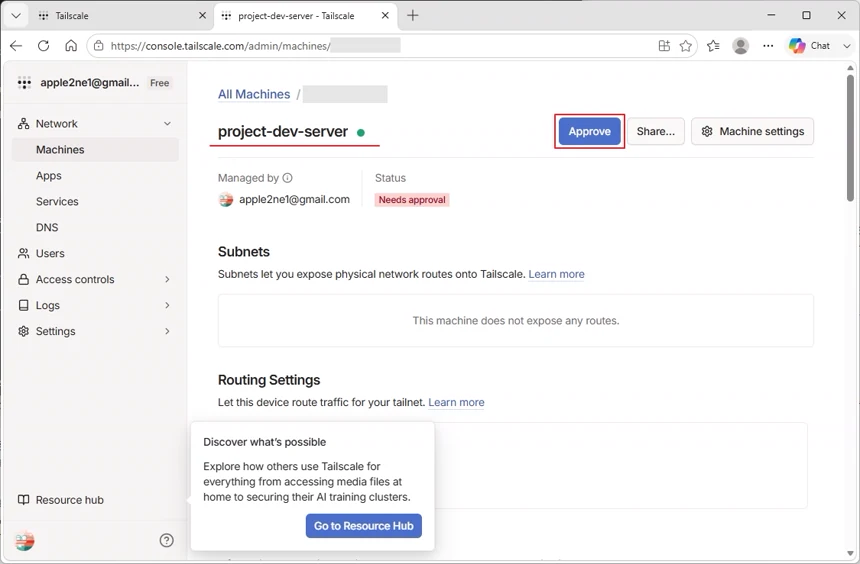Open the Copilot Chat dropdown chevron
Image resolution: width=860 pixels, height=564 pixels.
click(846, 46)
